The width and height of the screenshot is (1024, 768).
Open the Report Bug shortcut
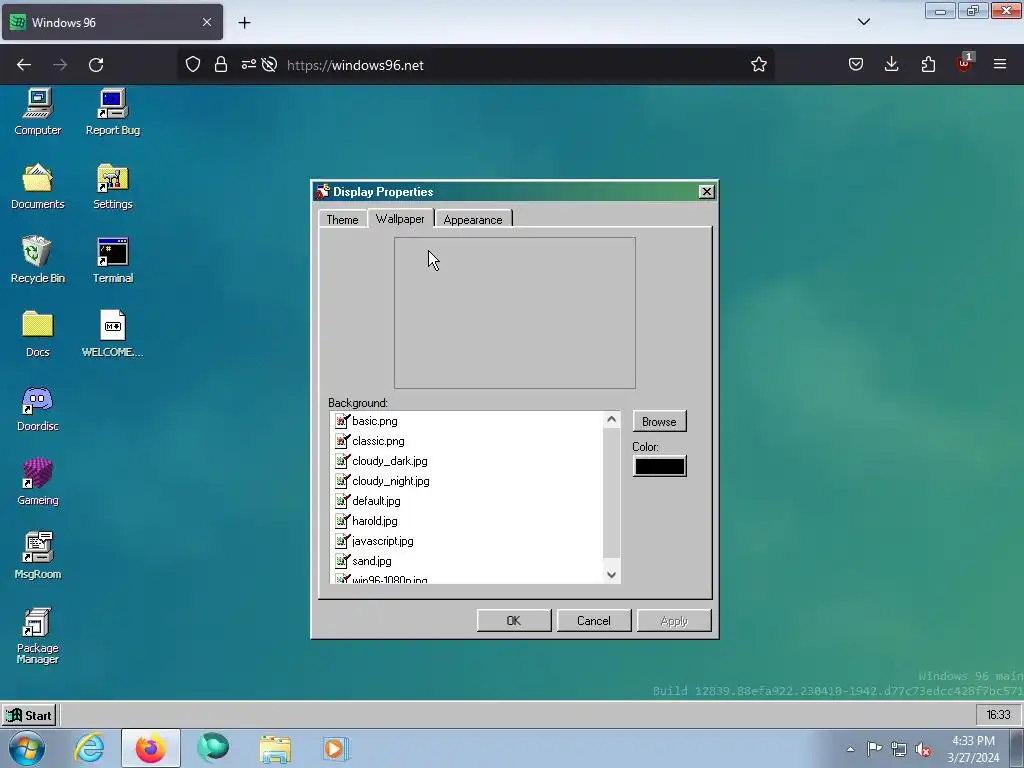pos(113,112)
